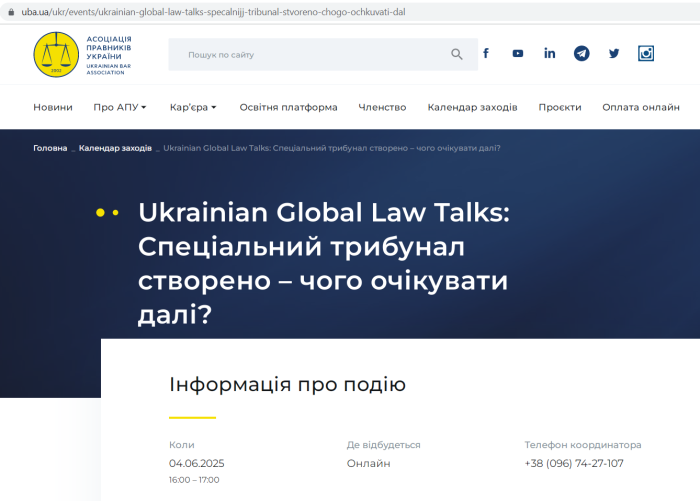Open the Проєкти menu item
Viewport: 700px width, 501px height.
[x=560, y=107]
